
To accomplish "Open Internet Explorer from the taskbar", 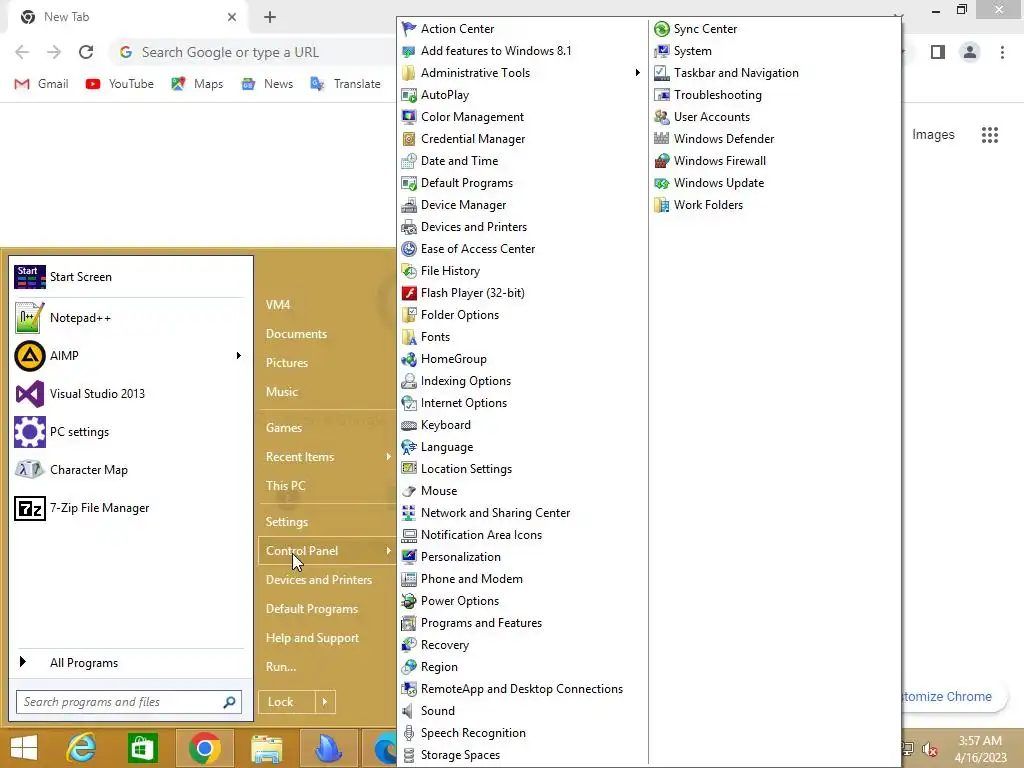I will click(82, 748).
